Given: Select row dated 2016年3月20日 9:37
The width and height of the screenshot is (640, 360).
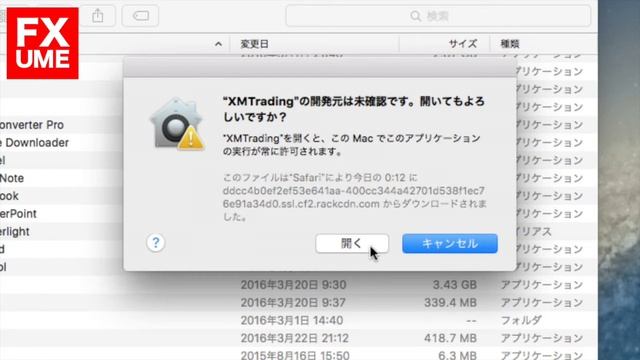Looking at the screenshot, I should (x=299, y=303).
